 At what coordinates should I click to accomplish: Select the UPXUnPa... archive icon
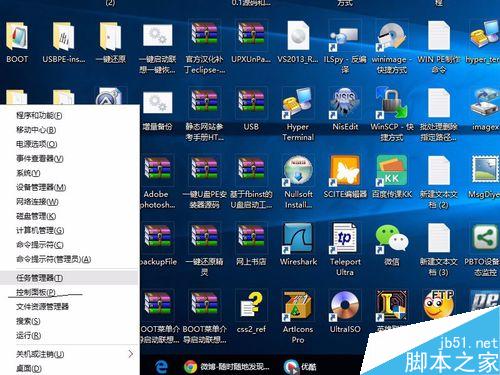click(251, 35)
